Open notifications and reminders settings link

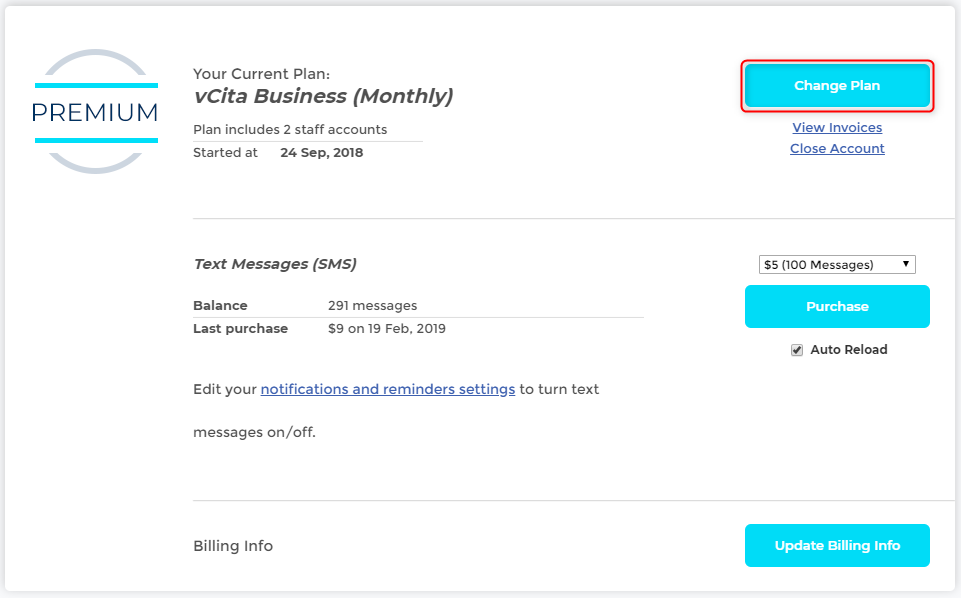[388, 389]
